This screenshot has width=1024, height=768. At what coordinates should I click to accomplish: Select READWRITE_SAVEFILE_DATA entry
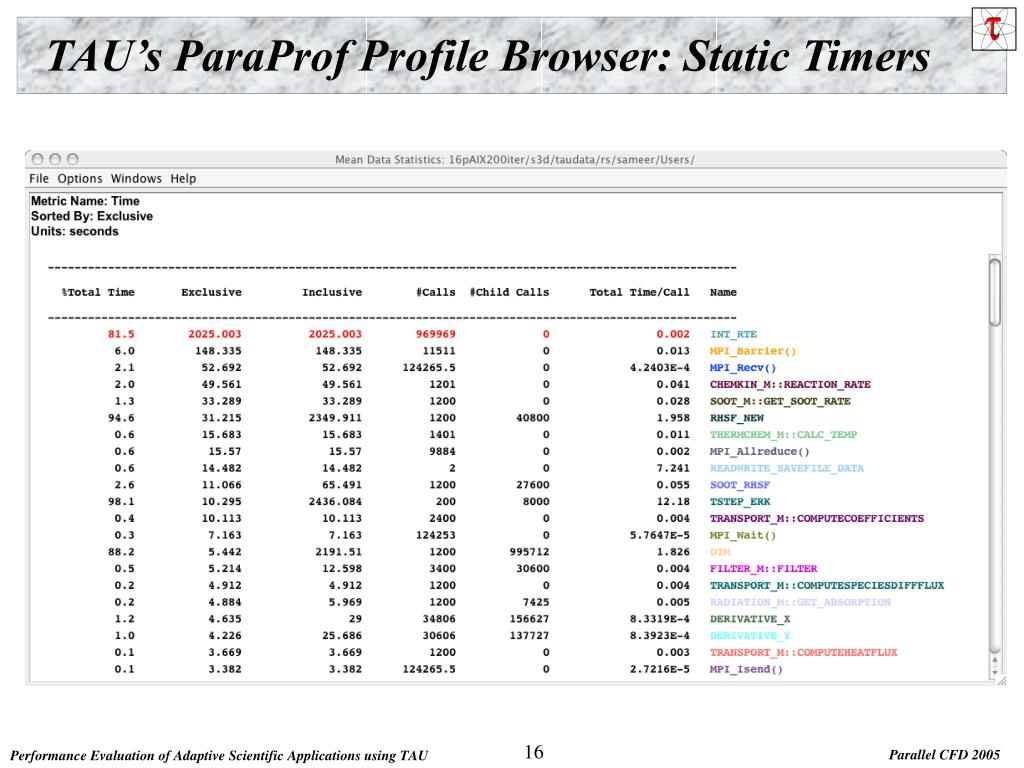(x=786, y=468)
